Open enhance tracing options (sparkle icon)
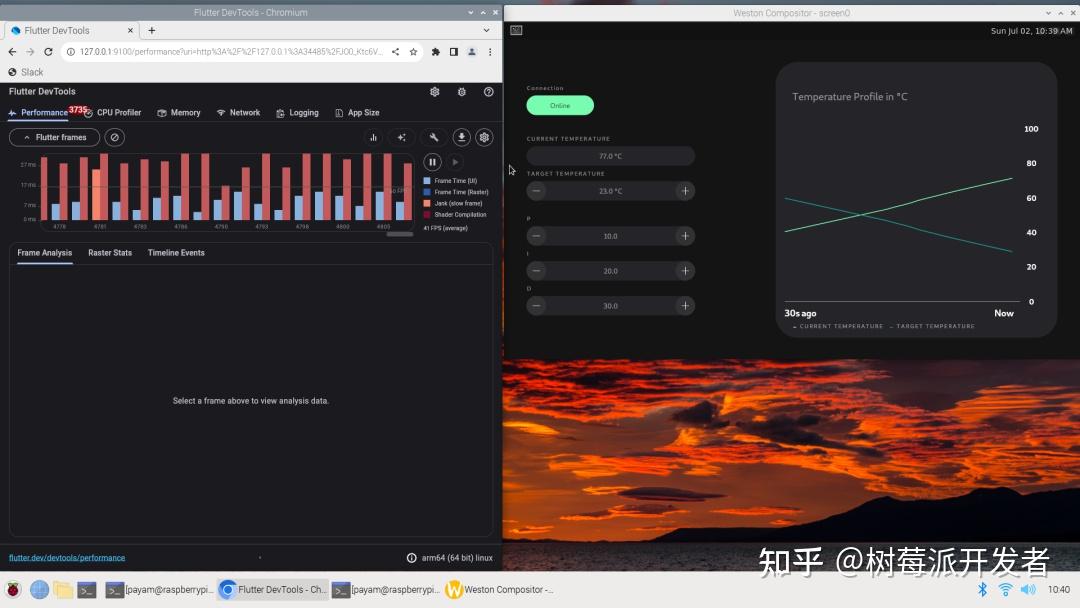The height and width of the screenshot is (608, 1080). [x=401, y=137]
